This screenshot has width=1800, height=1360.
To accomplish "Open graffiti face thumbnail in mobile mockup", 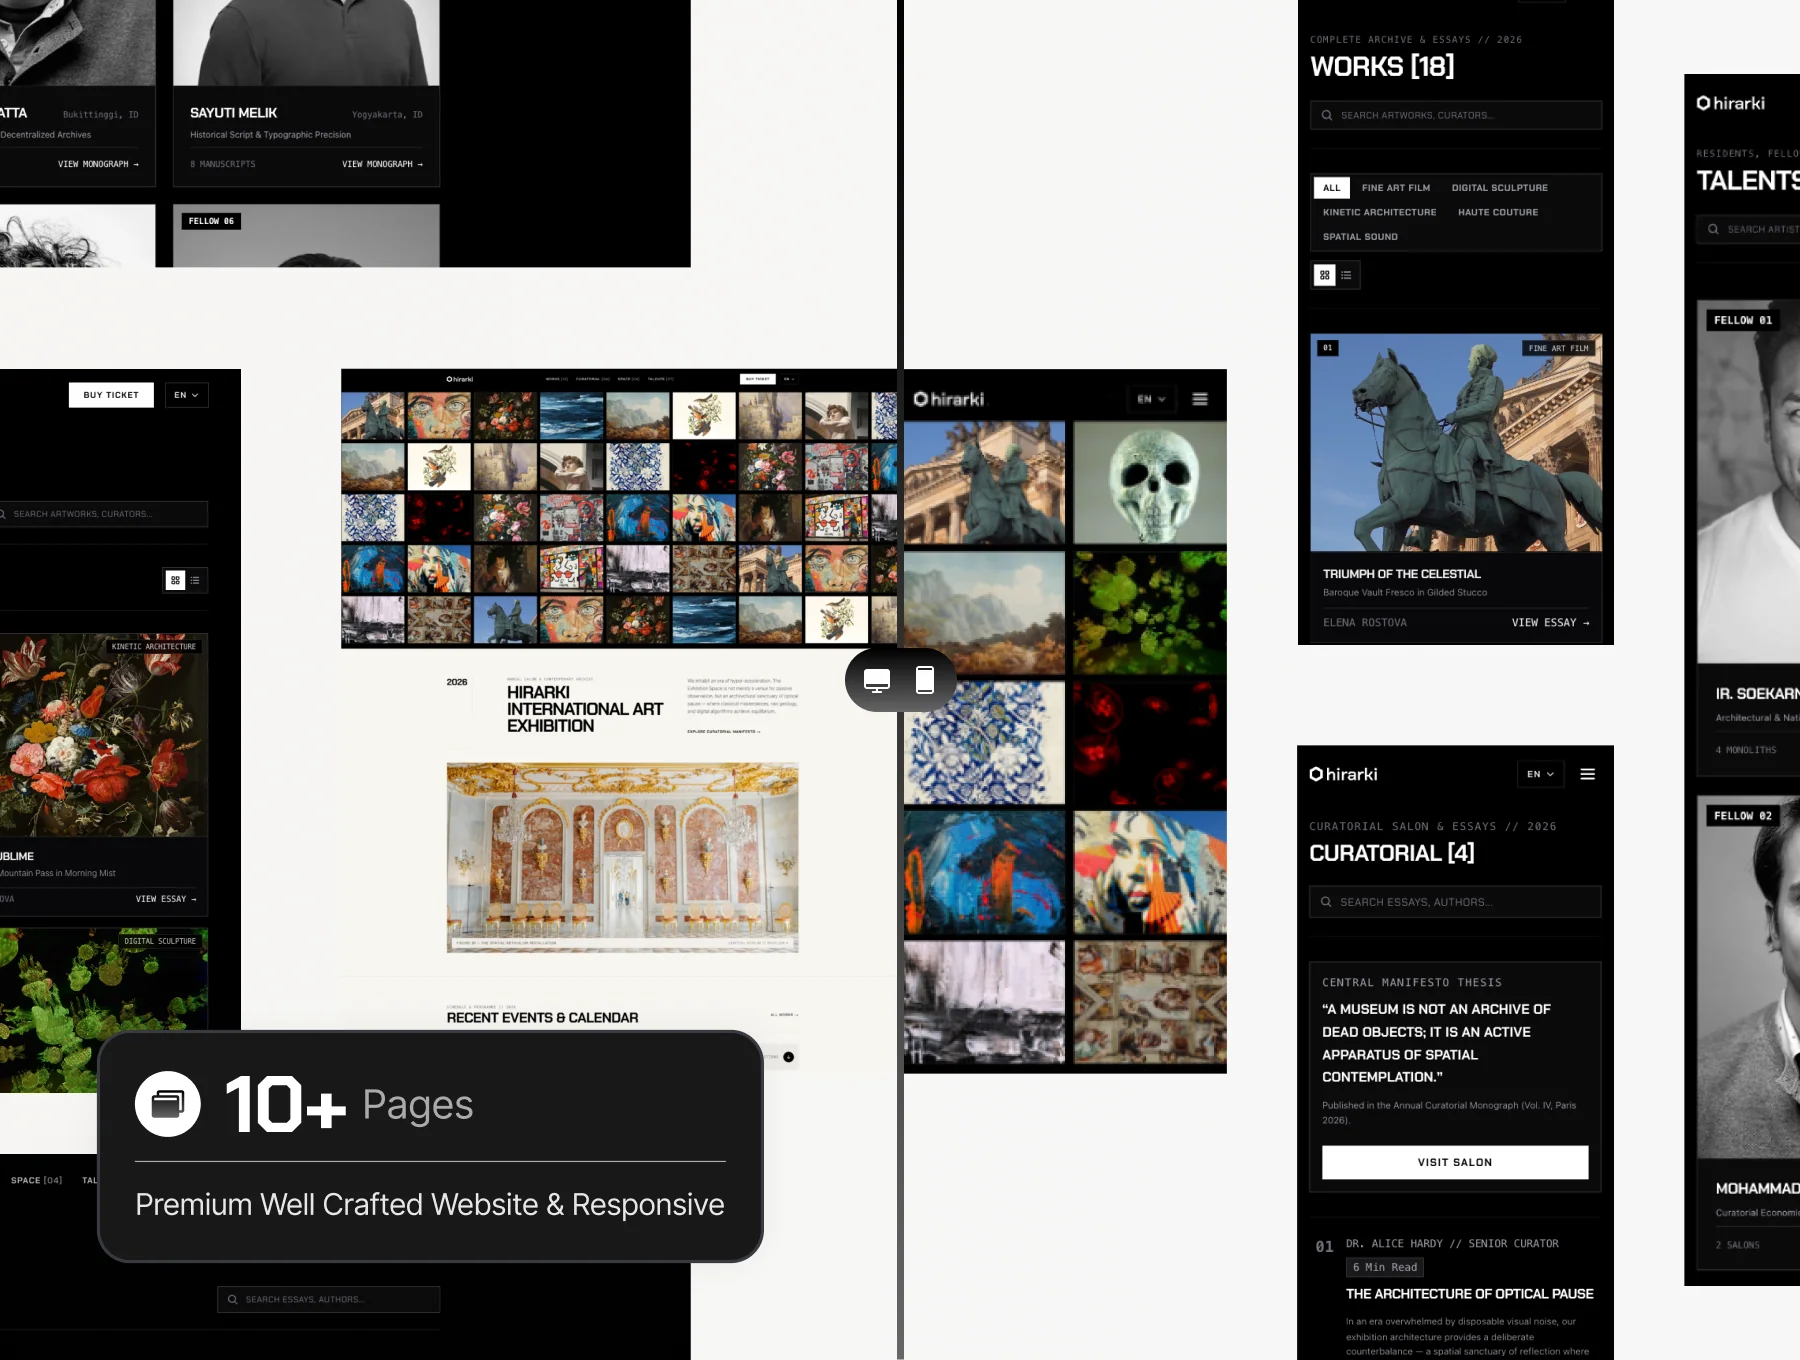I will click(x=1150, y=873).
